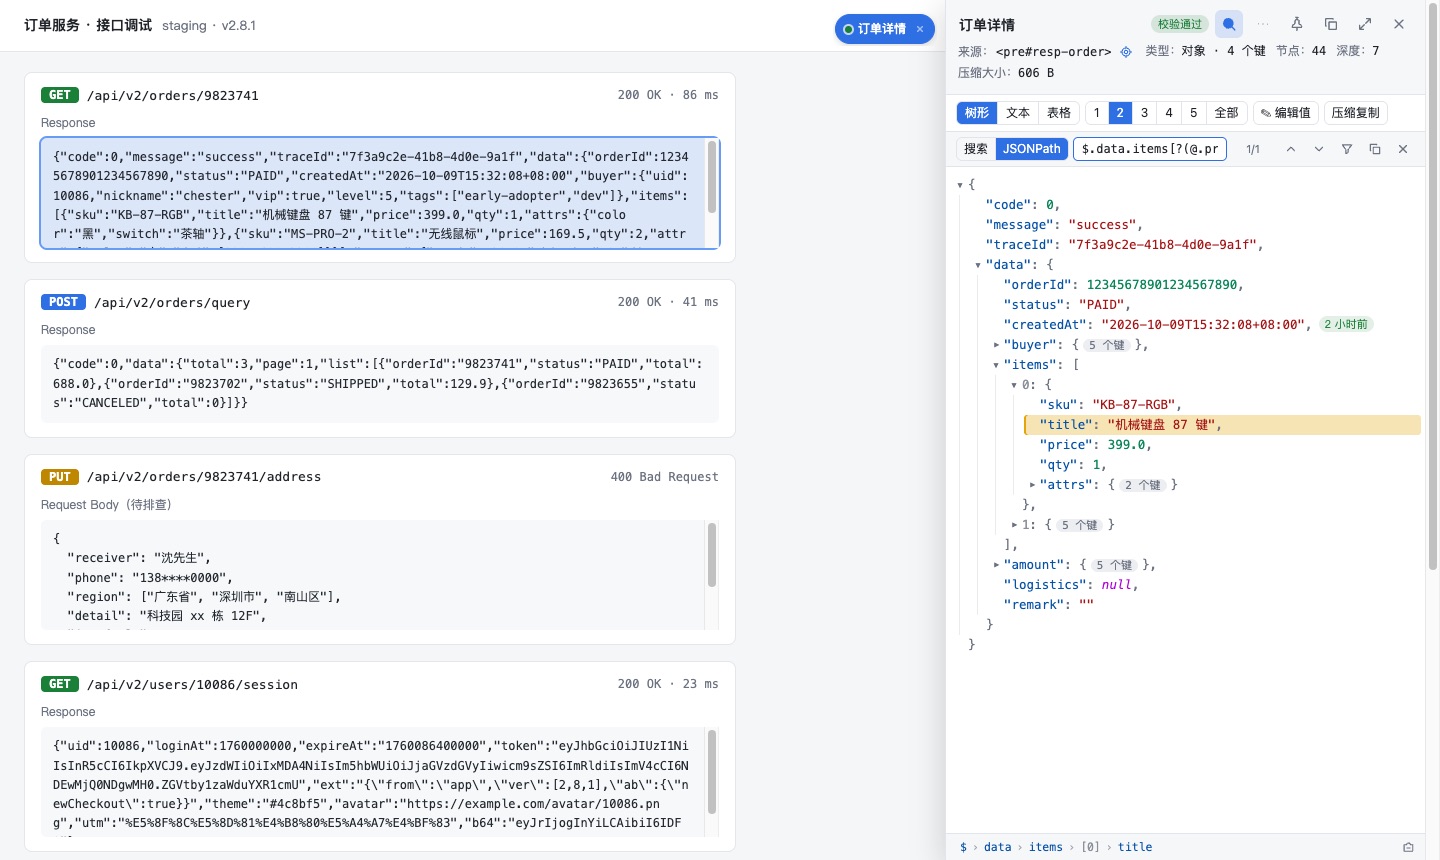Set expand depth to level 4
This screenshot has height=860, width=1440.
pos(1169,113)
